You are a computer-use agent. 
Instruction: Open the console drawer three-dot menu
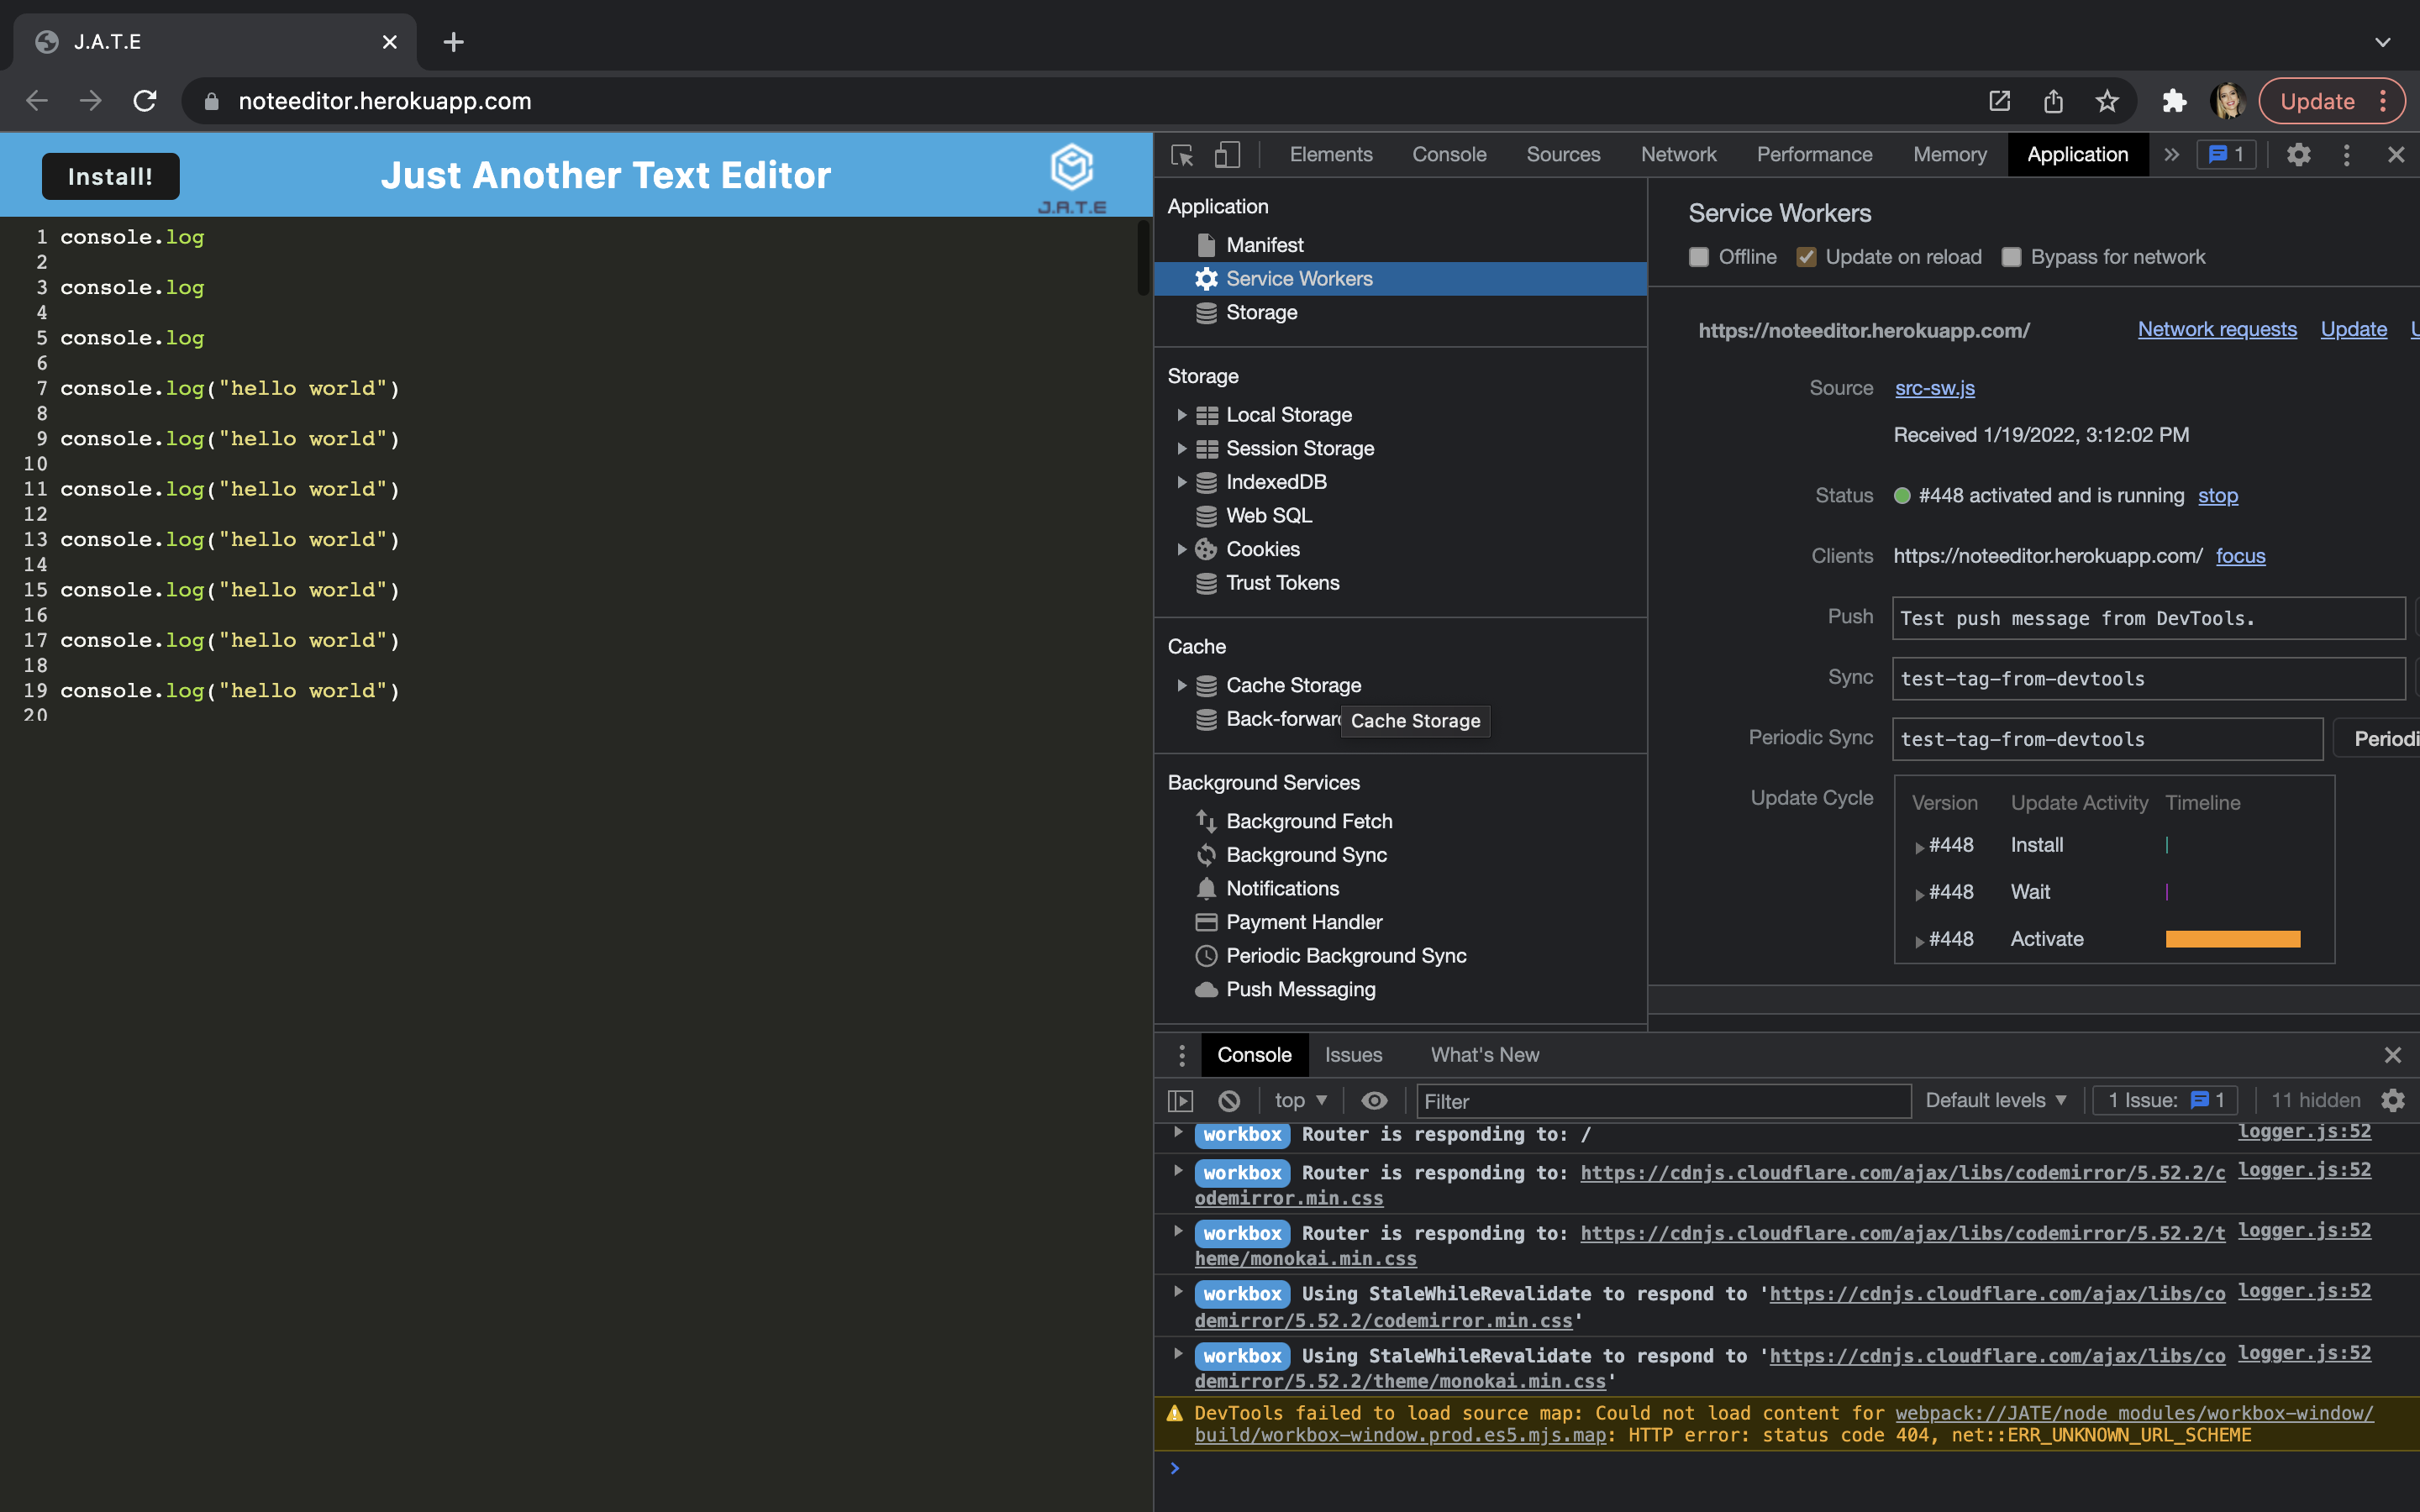pos(1181,1055)
